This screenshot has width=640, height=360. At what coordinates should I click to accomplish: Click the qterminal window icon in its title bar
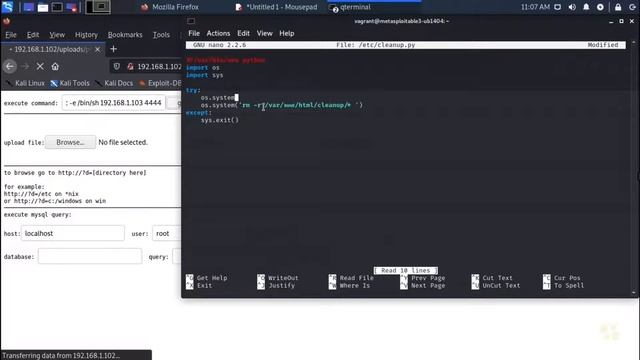[191, 21]
